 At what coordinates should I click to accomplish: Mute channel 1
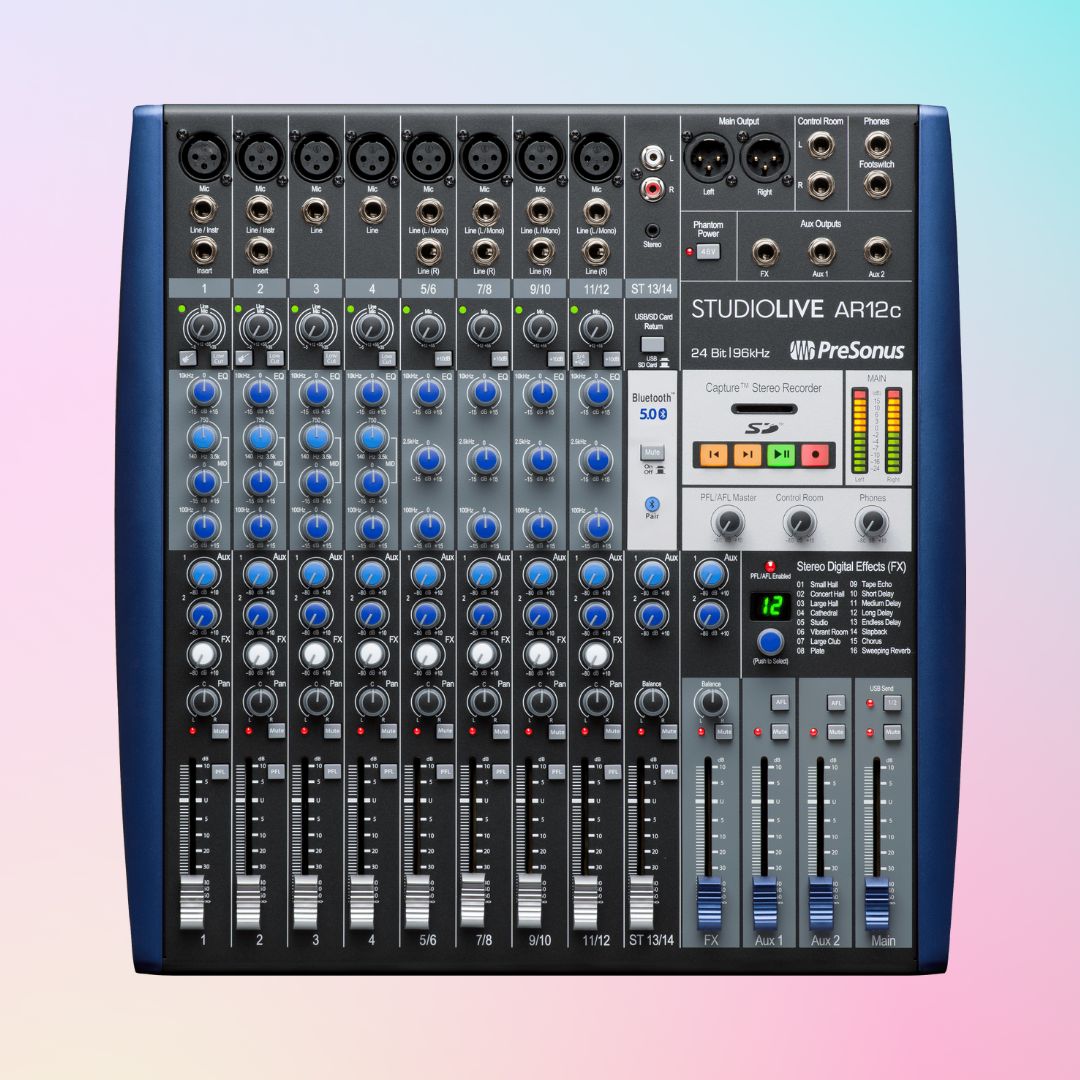coord(220,731)
